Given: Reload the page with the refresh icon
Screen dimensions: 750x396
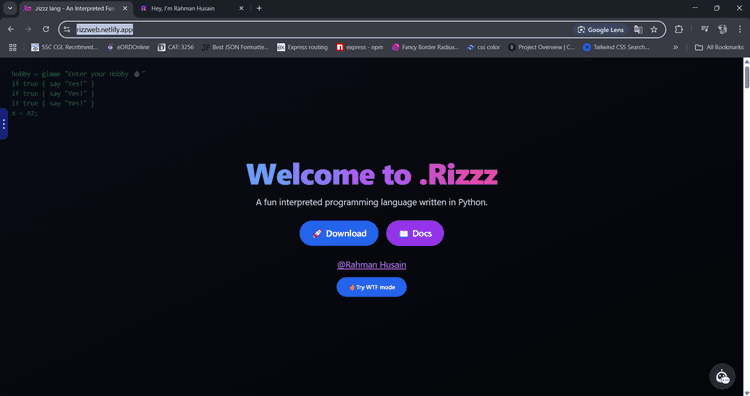Looking at the screenshot, I should 46,29.
